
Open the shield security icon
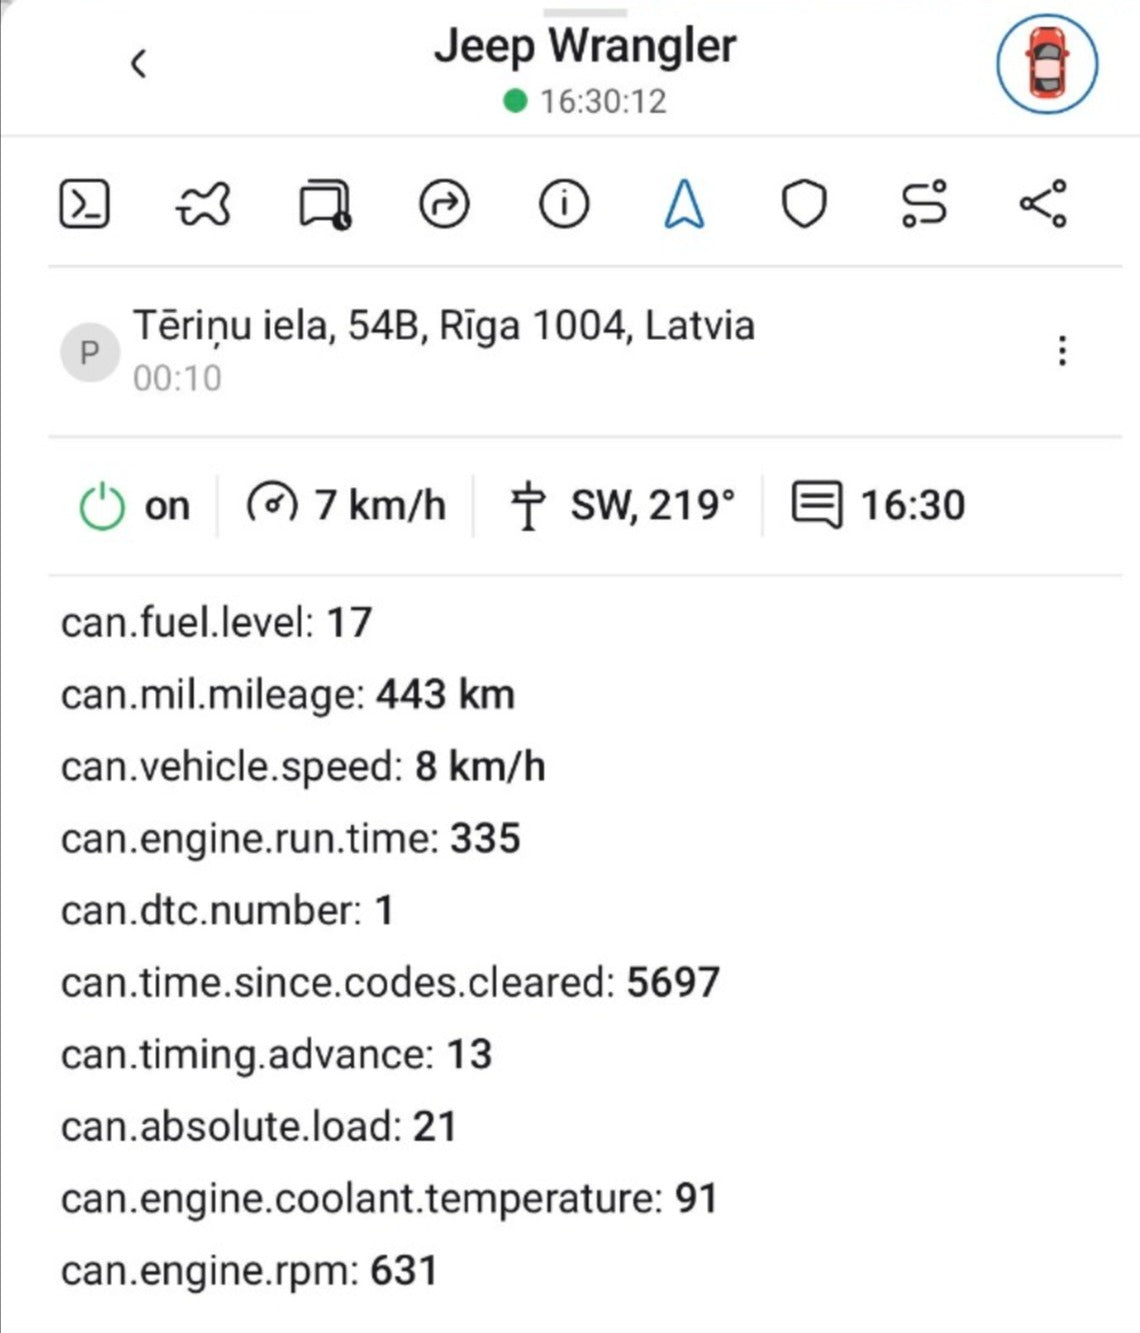(x=804, y=204)
